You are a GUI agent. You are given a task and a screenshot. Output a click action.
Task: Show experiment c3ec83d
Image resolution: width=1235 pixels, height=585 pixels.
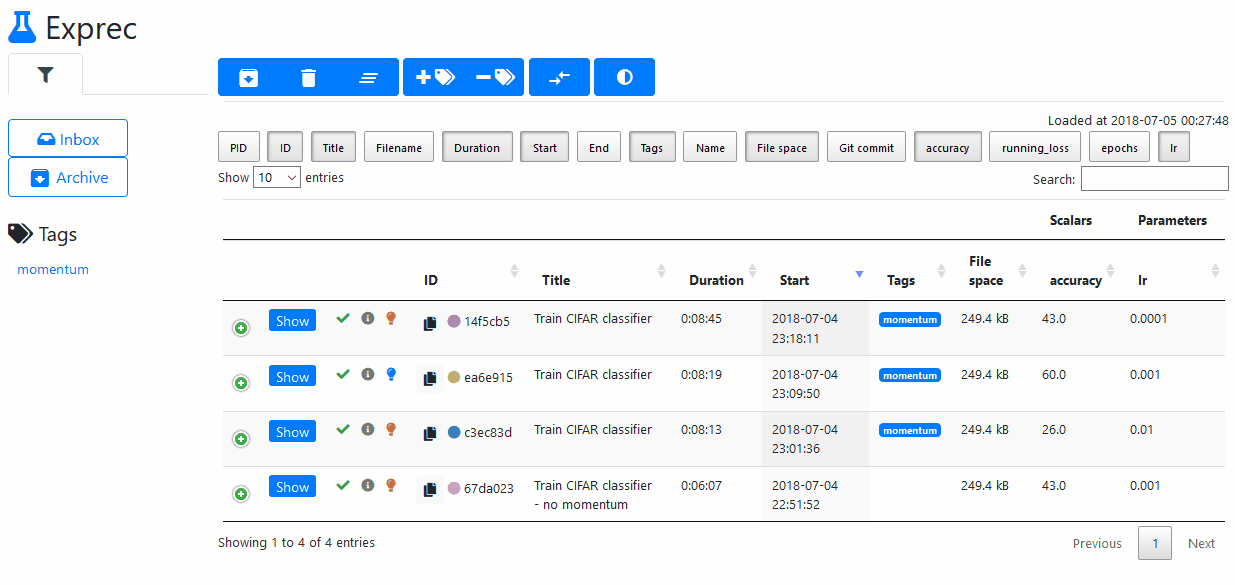coord(292,432)
